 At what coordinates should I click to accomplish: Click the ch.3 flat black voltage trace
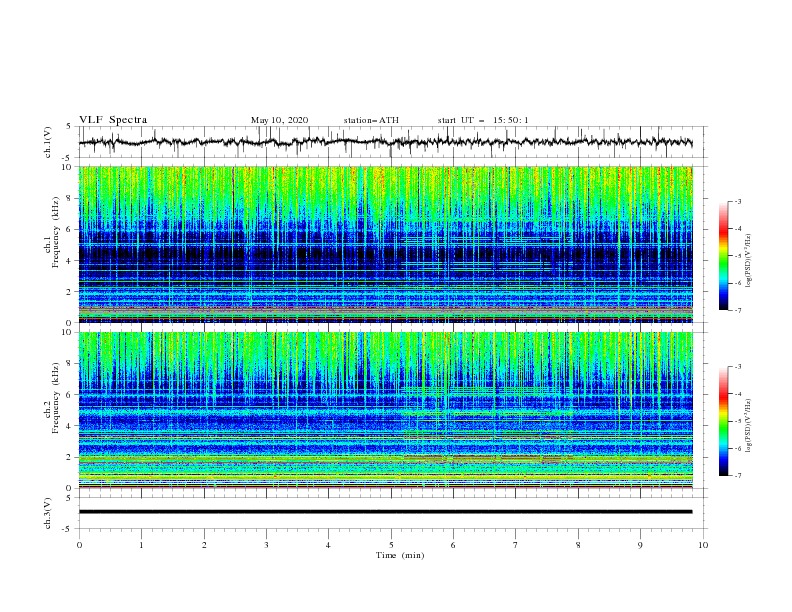(385, 512)
